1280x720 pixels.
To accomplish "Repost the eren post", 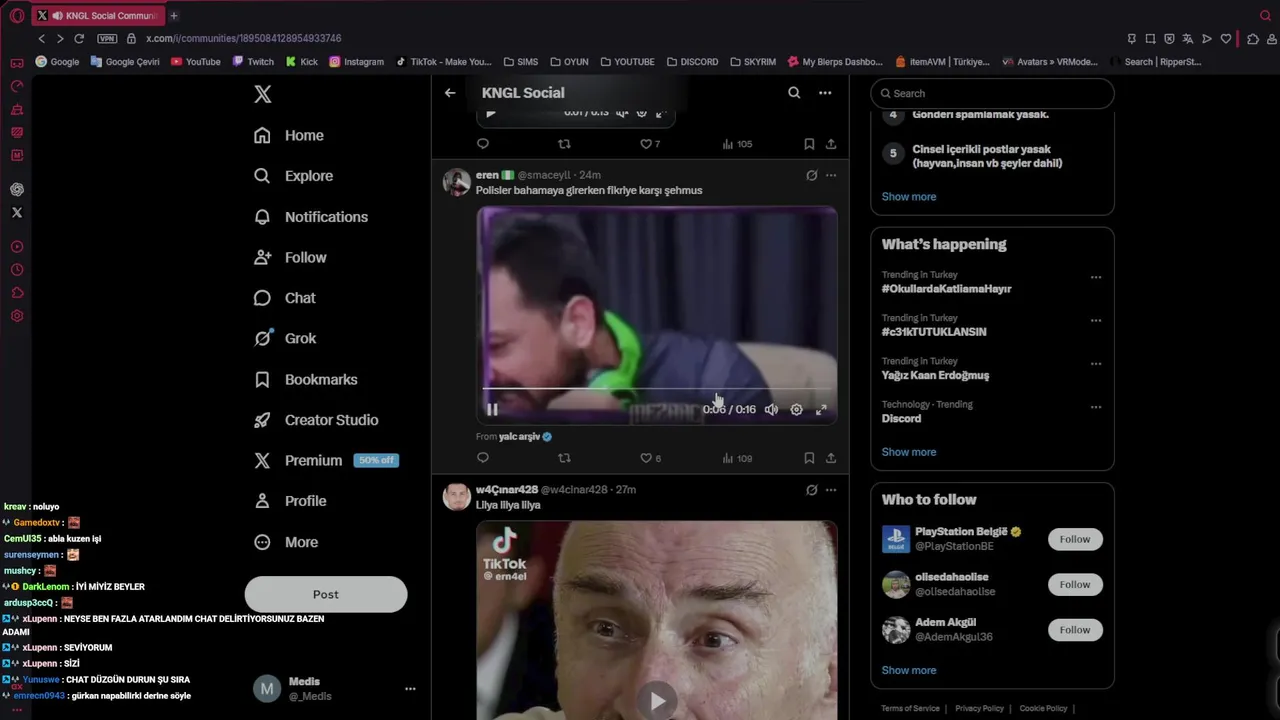I will tap(564, 458).
